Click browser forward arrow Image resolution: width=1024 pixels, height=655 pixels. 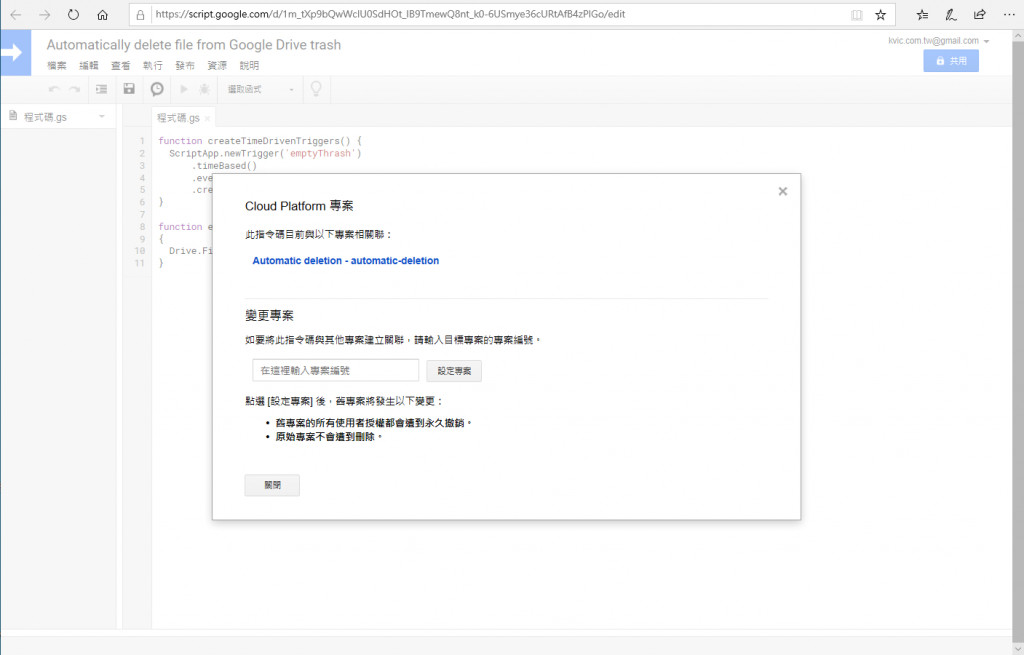click(x=44, y=14)
